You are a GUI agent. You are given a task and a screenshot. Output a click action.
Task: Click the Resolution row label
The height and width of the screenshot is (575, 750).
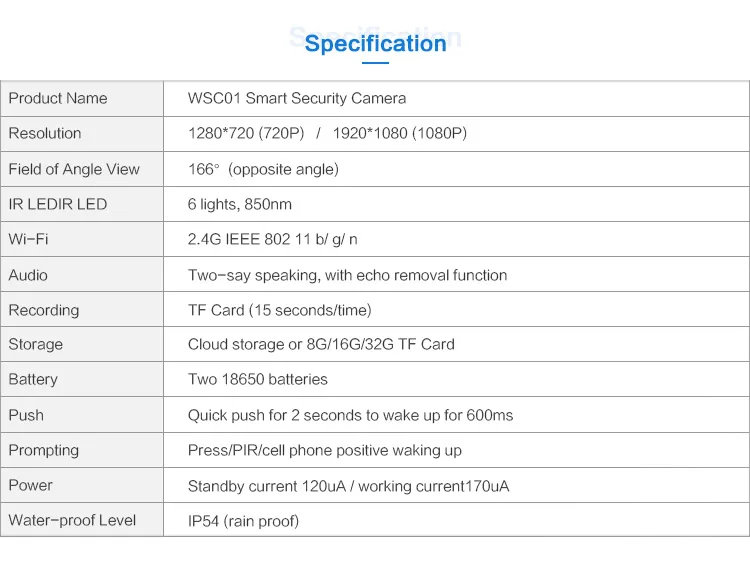45,133
